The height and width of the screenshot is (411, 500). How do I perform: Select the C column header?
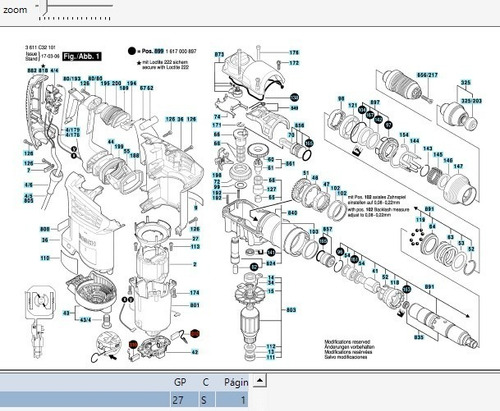205,382
